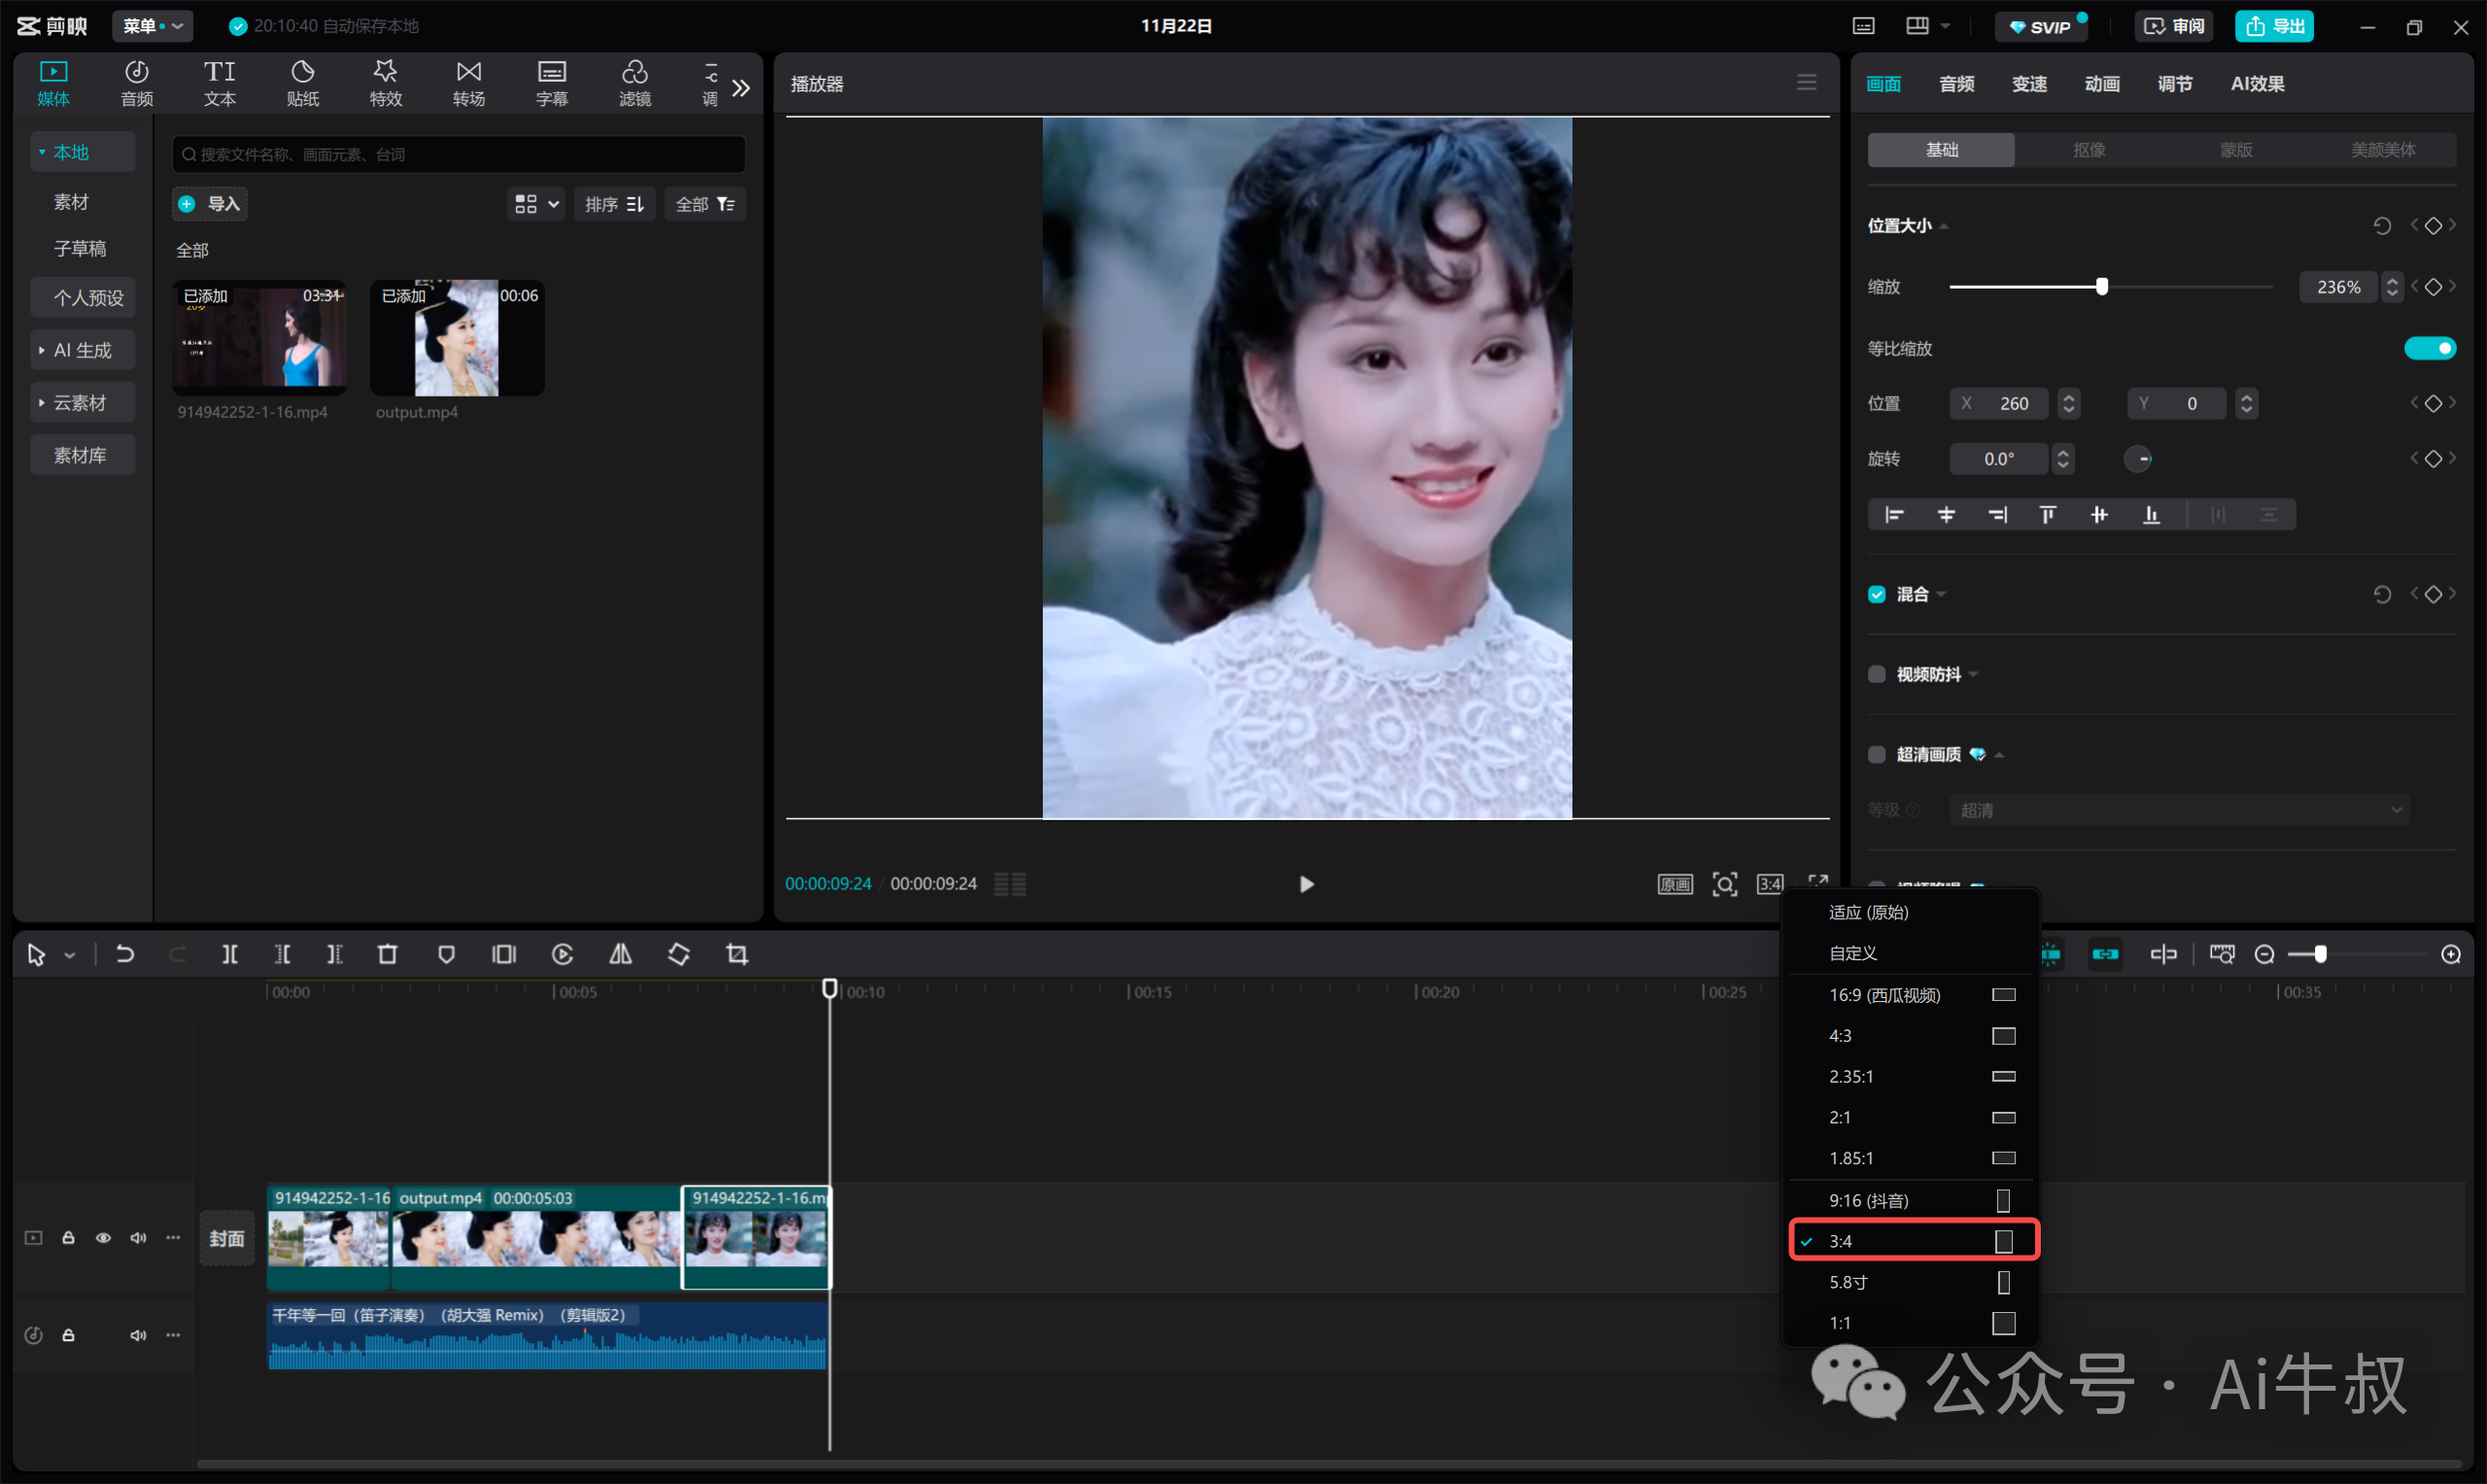Open the 贴纸 stickers panel
Viewport: 2487px width, 1484px height.
302,83
